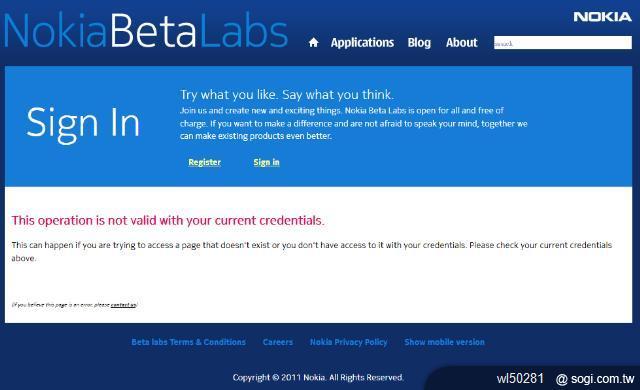Follow the Register link
Image resolution: width=640 pixels, height=390 pixels.
pyautogui.click(x=204, y=162)
